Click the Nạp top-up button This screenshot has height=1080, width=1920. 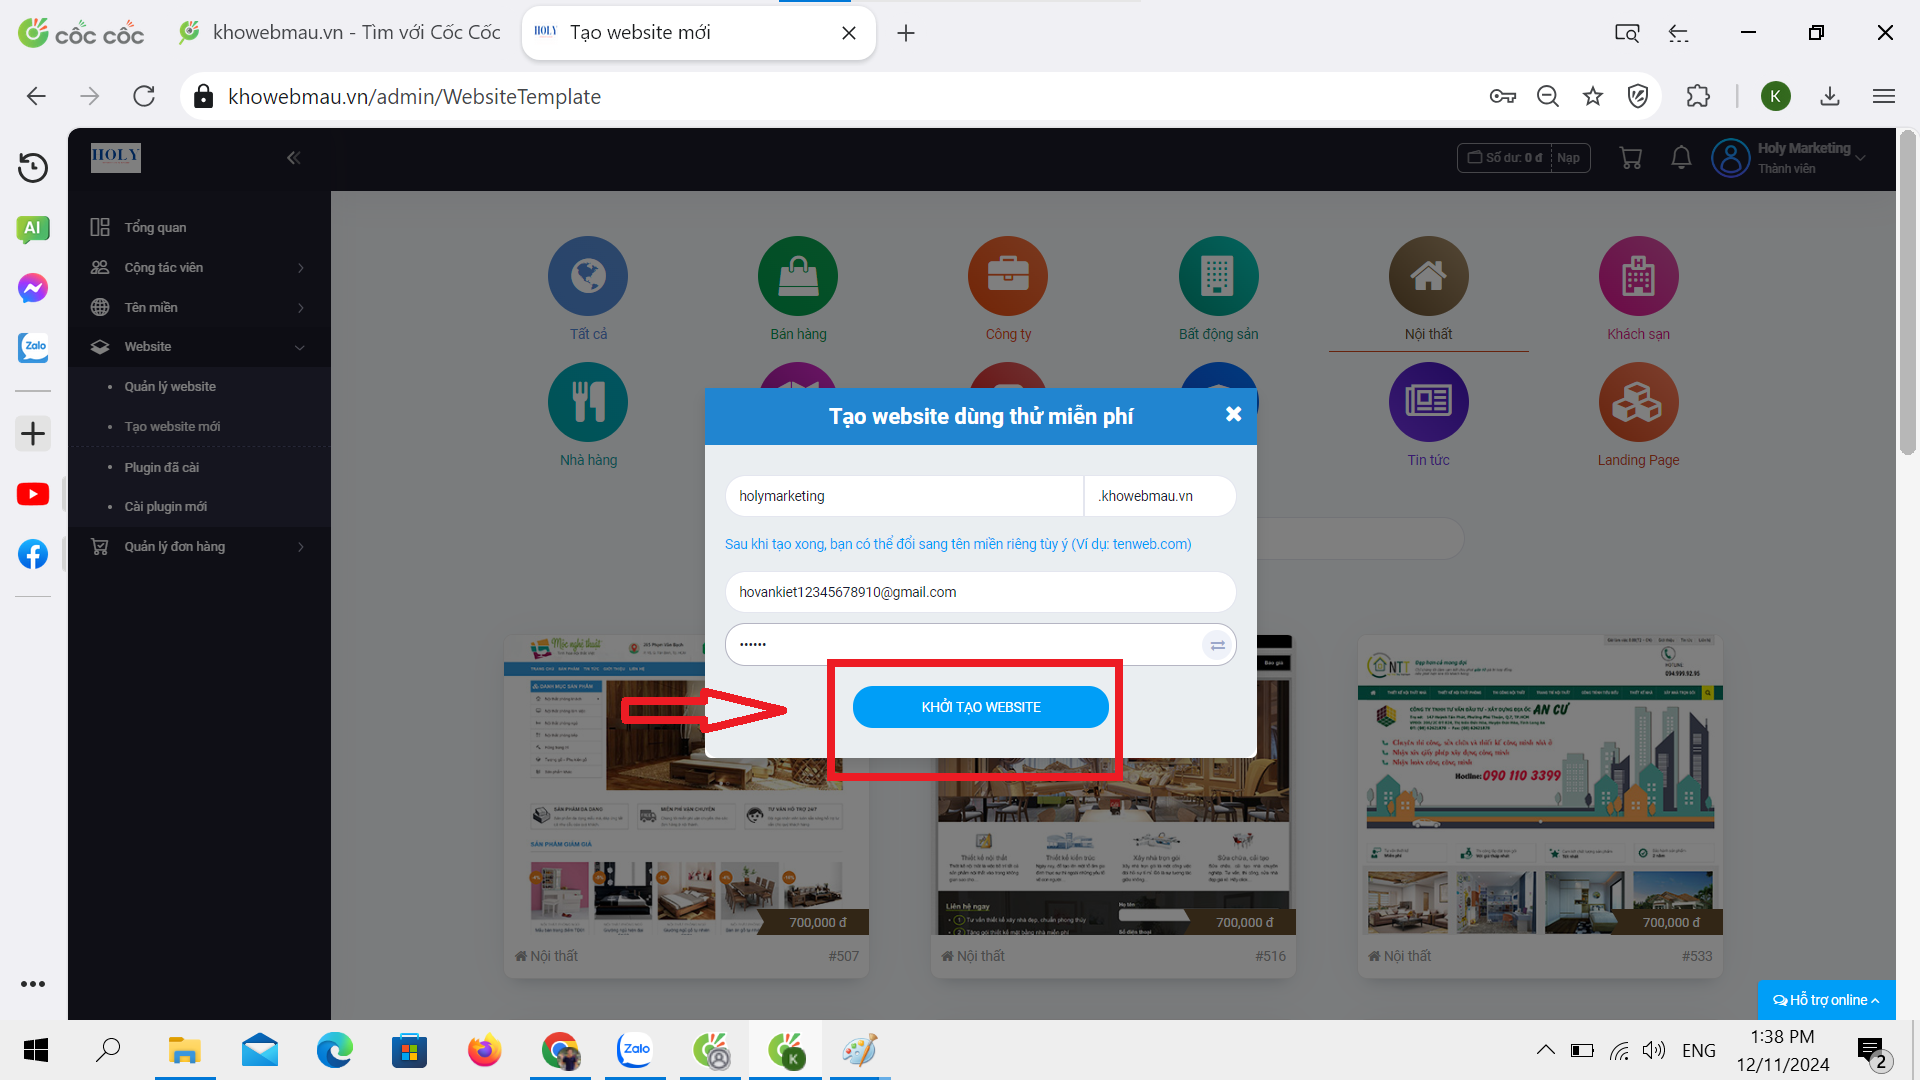pos(1568,158)
